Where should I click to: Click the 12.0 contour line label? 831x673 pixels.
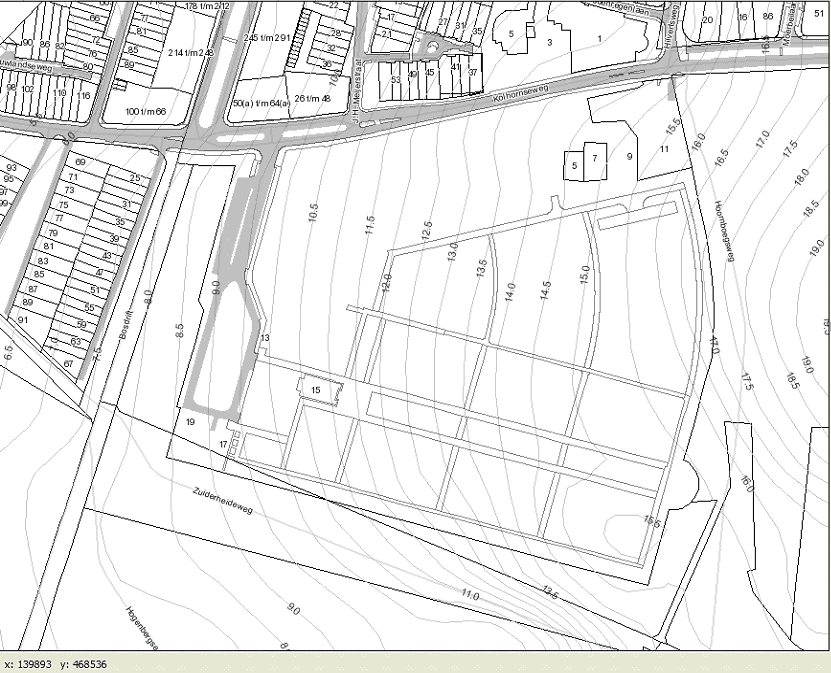coord(387,283)
